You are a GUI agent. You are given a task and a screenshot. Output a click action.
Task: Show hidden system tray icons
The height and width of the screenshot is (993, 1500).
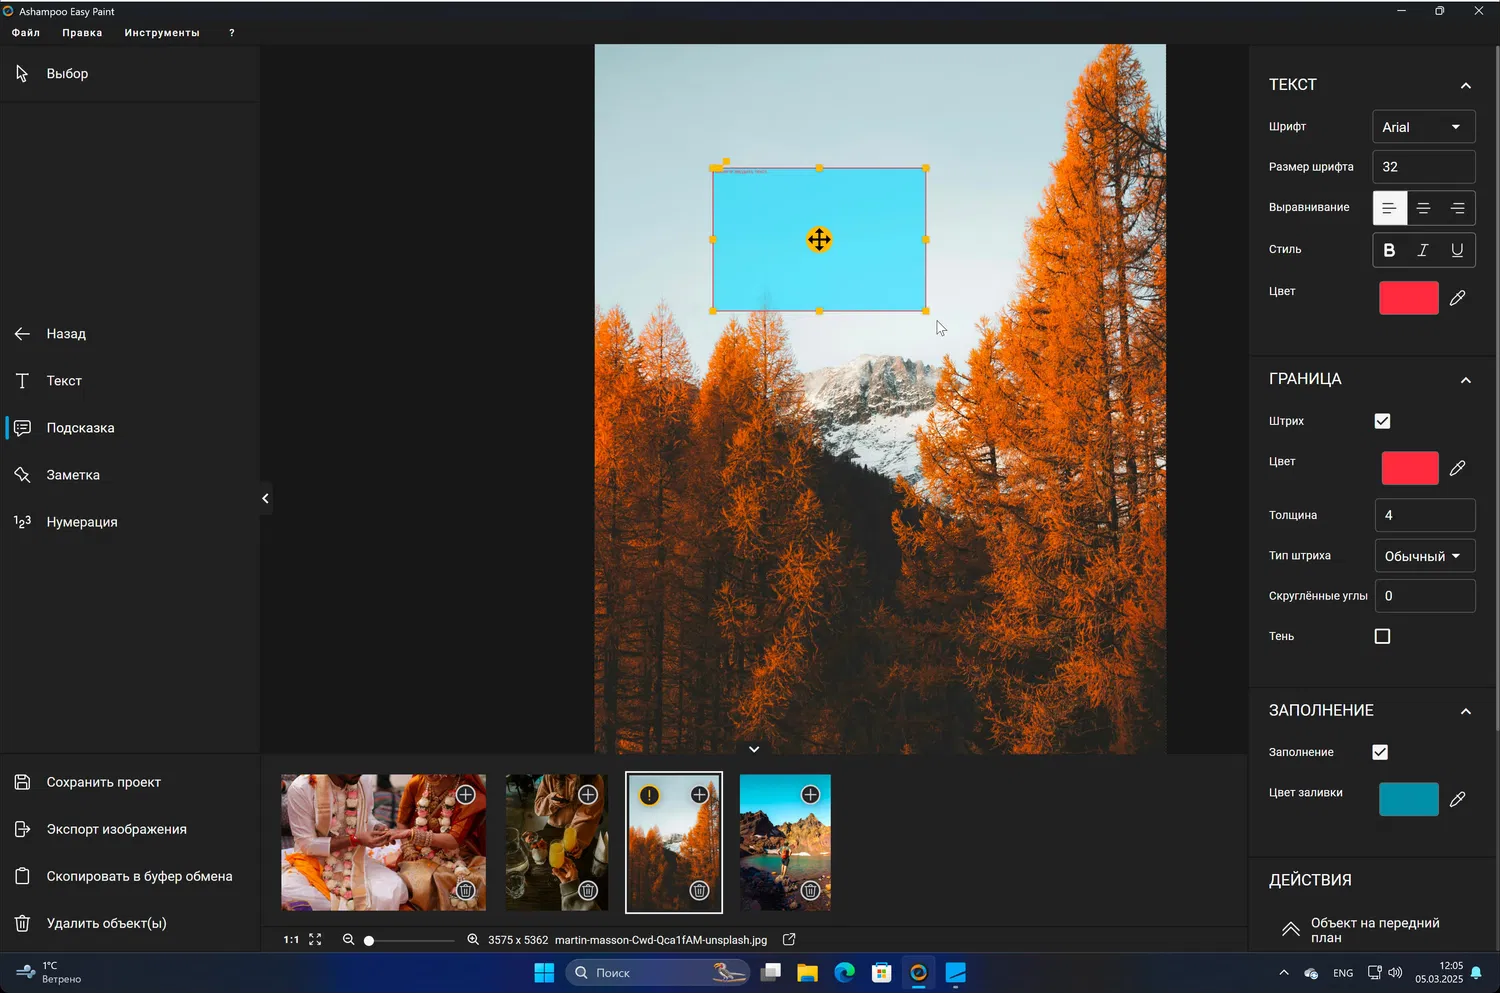pos(1284,973)
